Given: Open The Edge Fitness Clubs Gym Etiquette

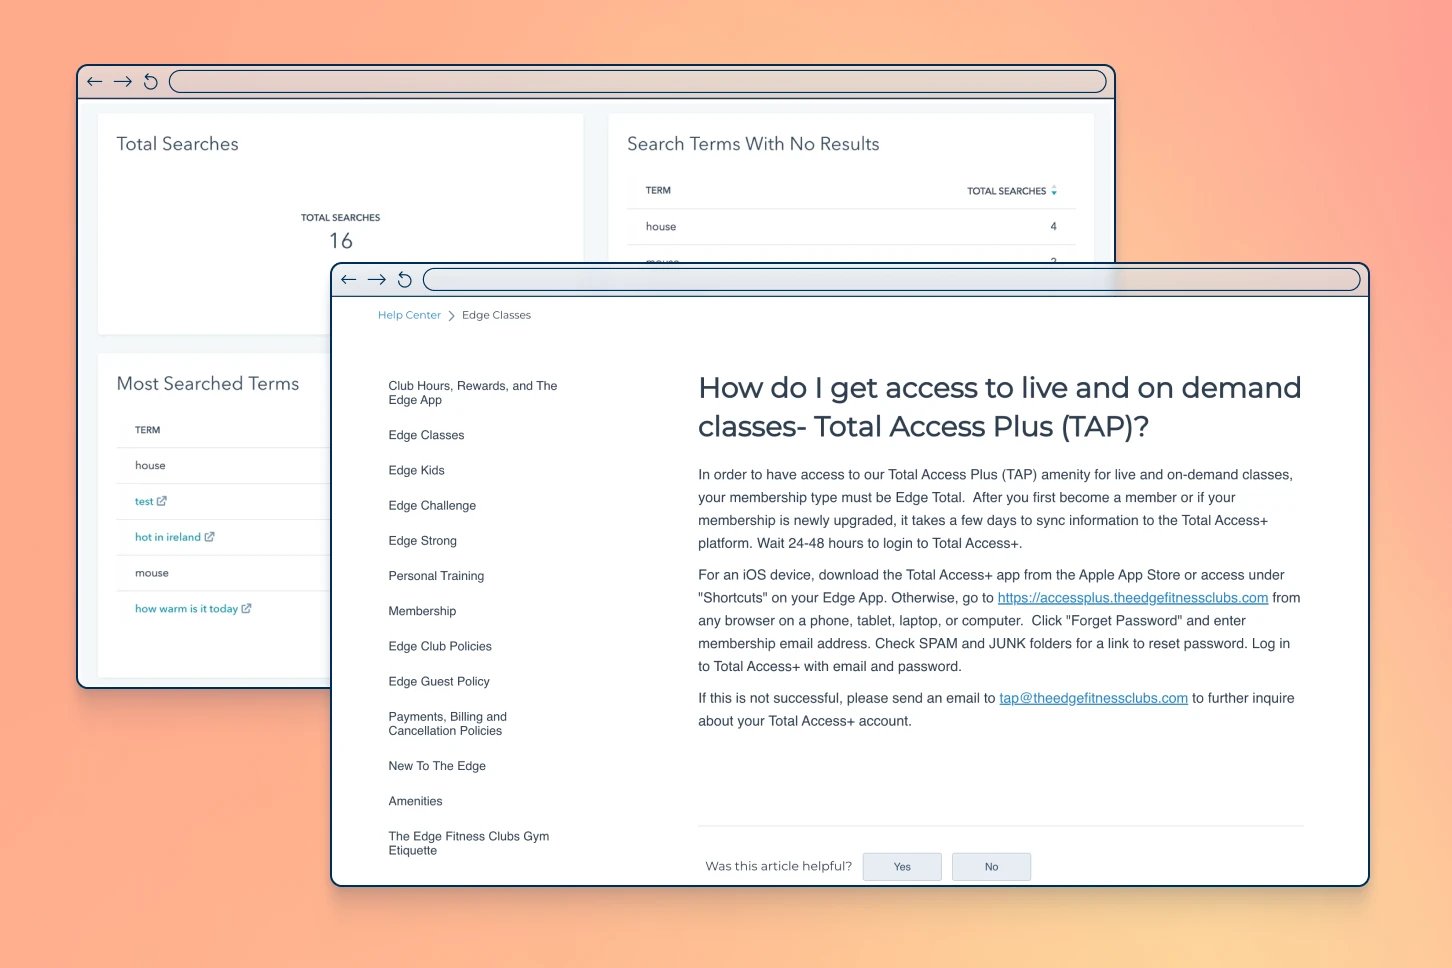Looking at the screenshot, I should [x=468, y=843].
